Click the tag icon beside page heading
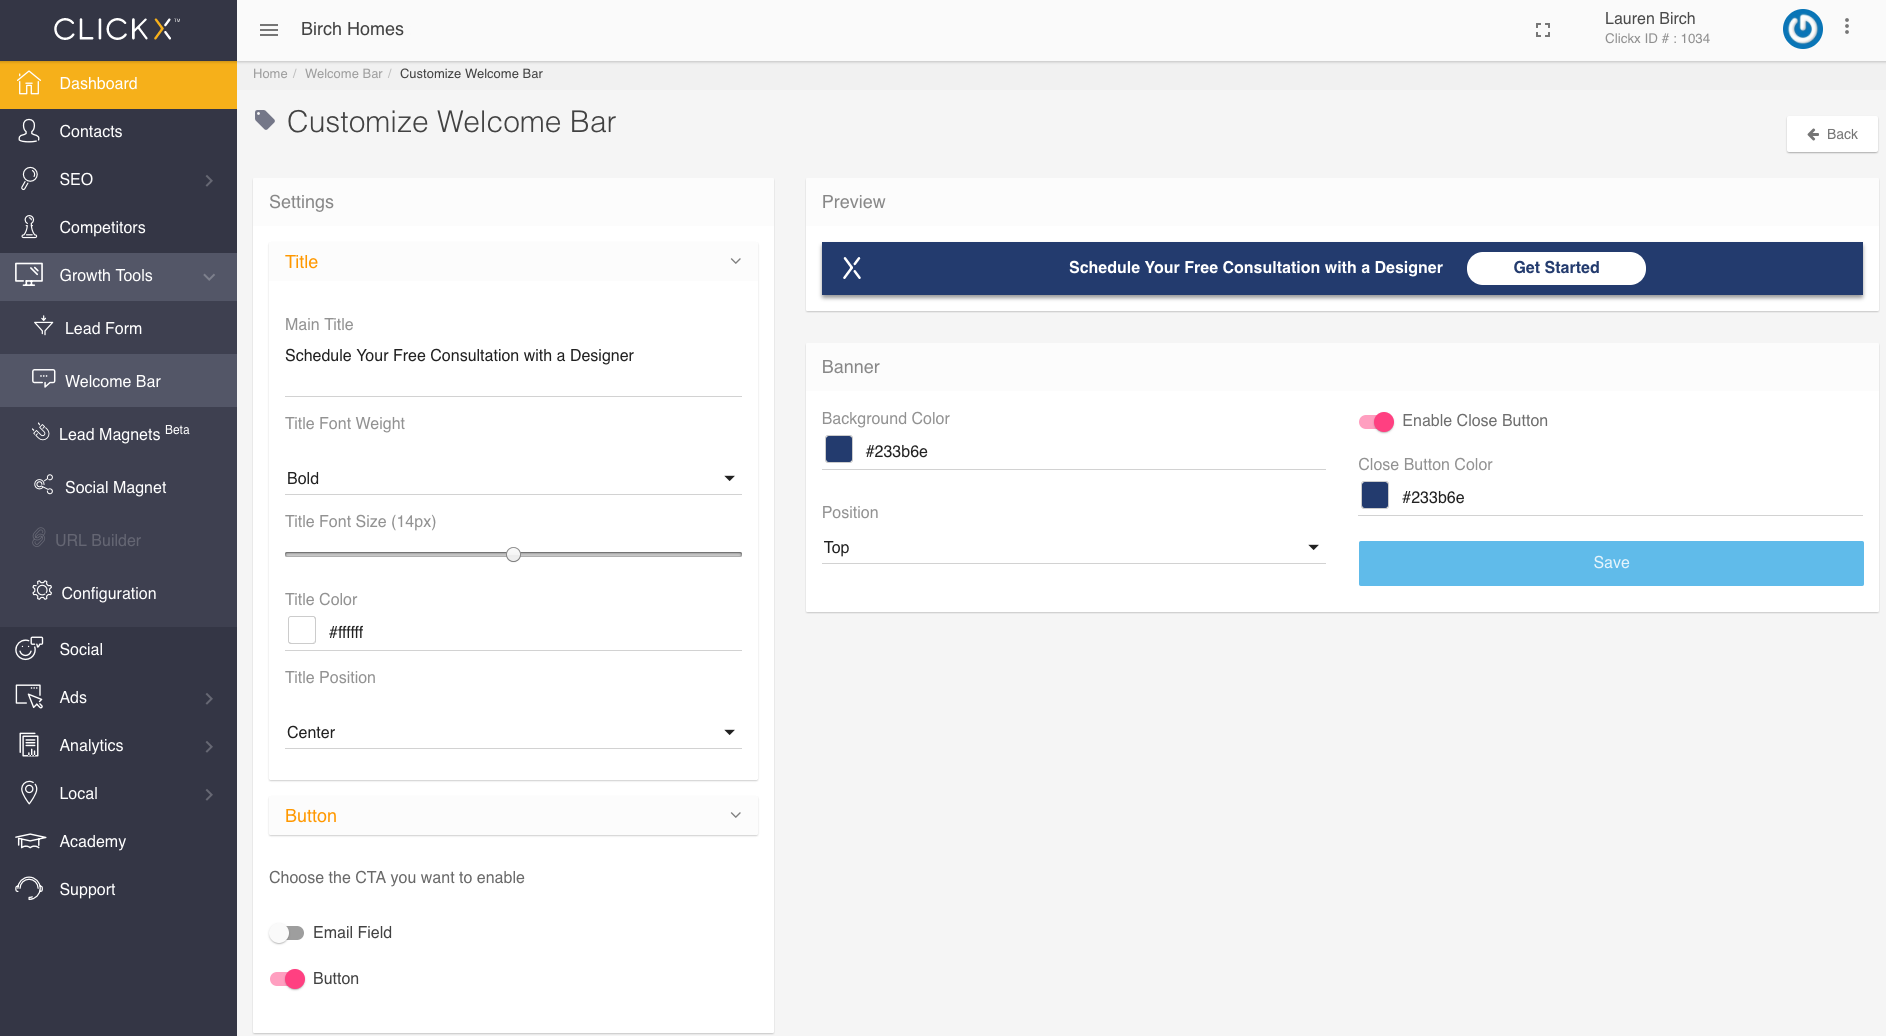This screenshot has height=1036, width=1886. pyautogui.click(x=265, y=121)
